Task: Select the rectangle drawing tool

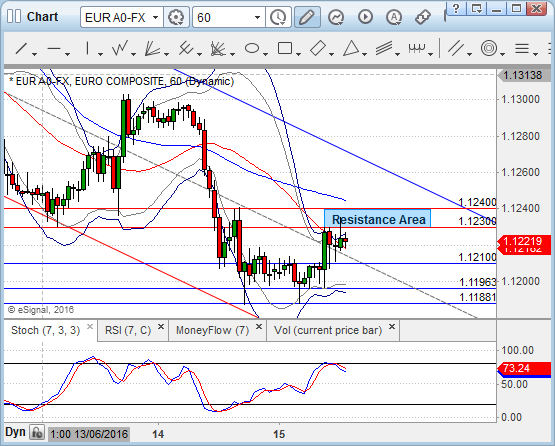Action: 285,48
